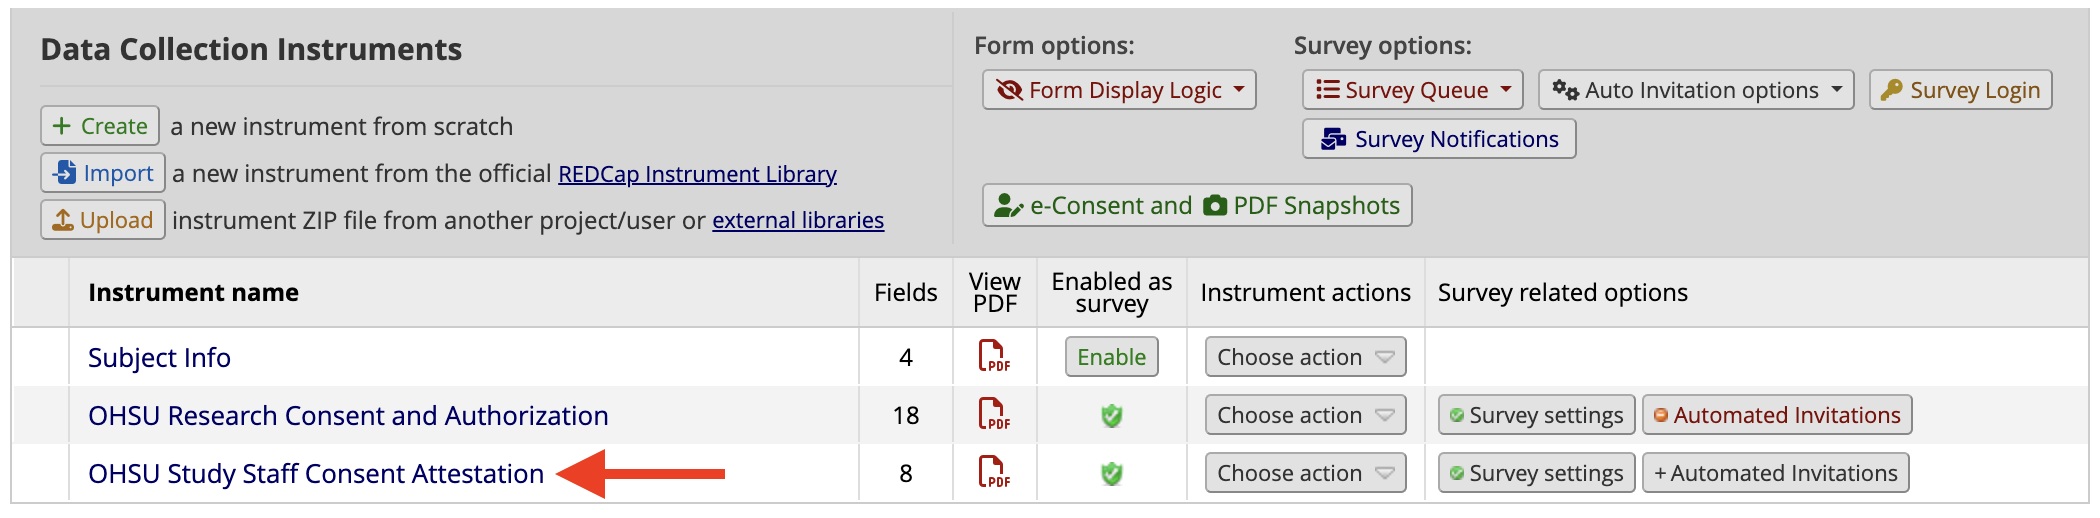Open the external libraries link
Viewport: 2100px width, 518px height.
coord(798,220)
